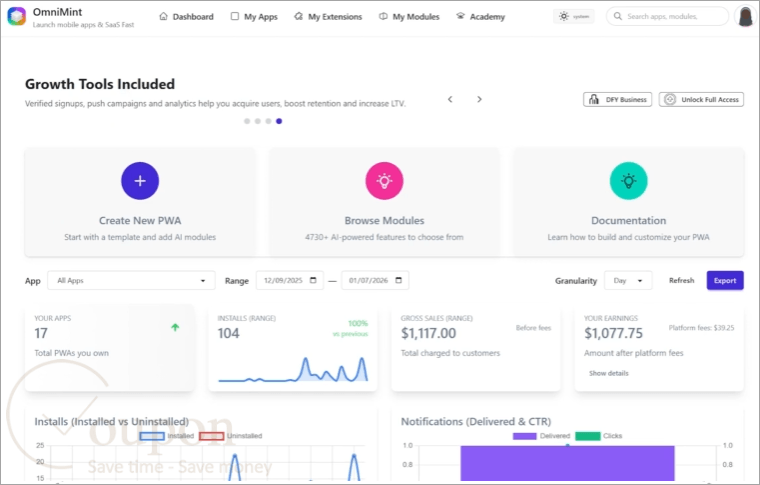760x485 pixels.
Task: Click Notifications (Delivered & CTR) chart title
Action: point(476,422)
